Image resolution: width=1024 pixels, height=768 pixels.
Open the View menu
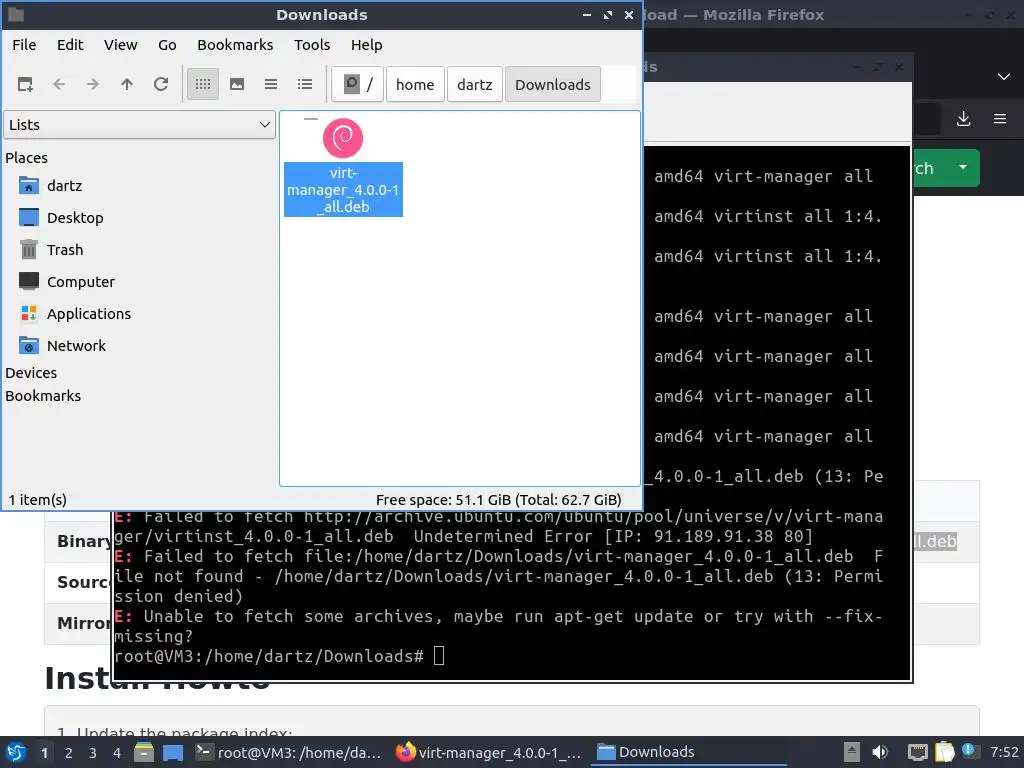click(x=121, y=45)
